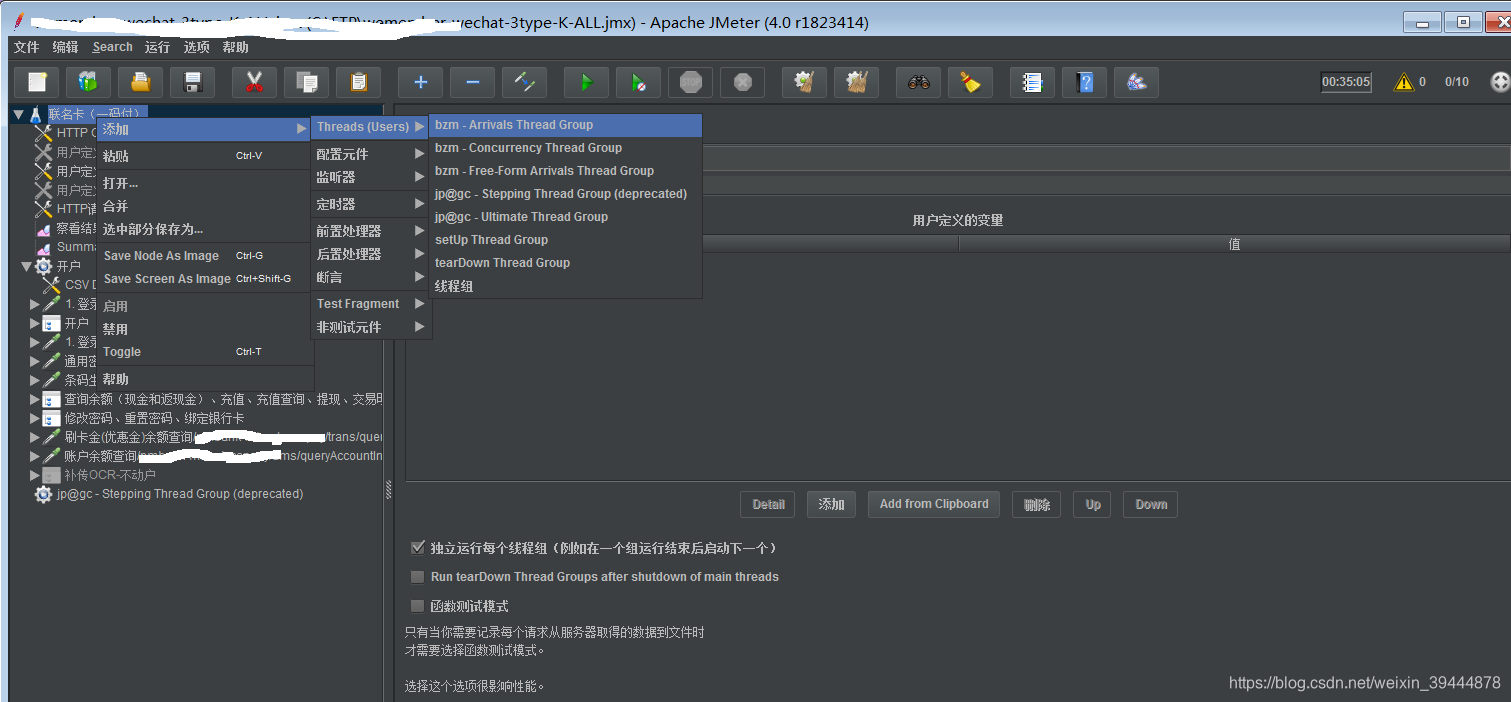This screenshot has height=702, width=1511.
Task: Click the 值 column header
Action: (1234, 244)
